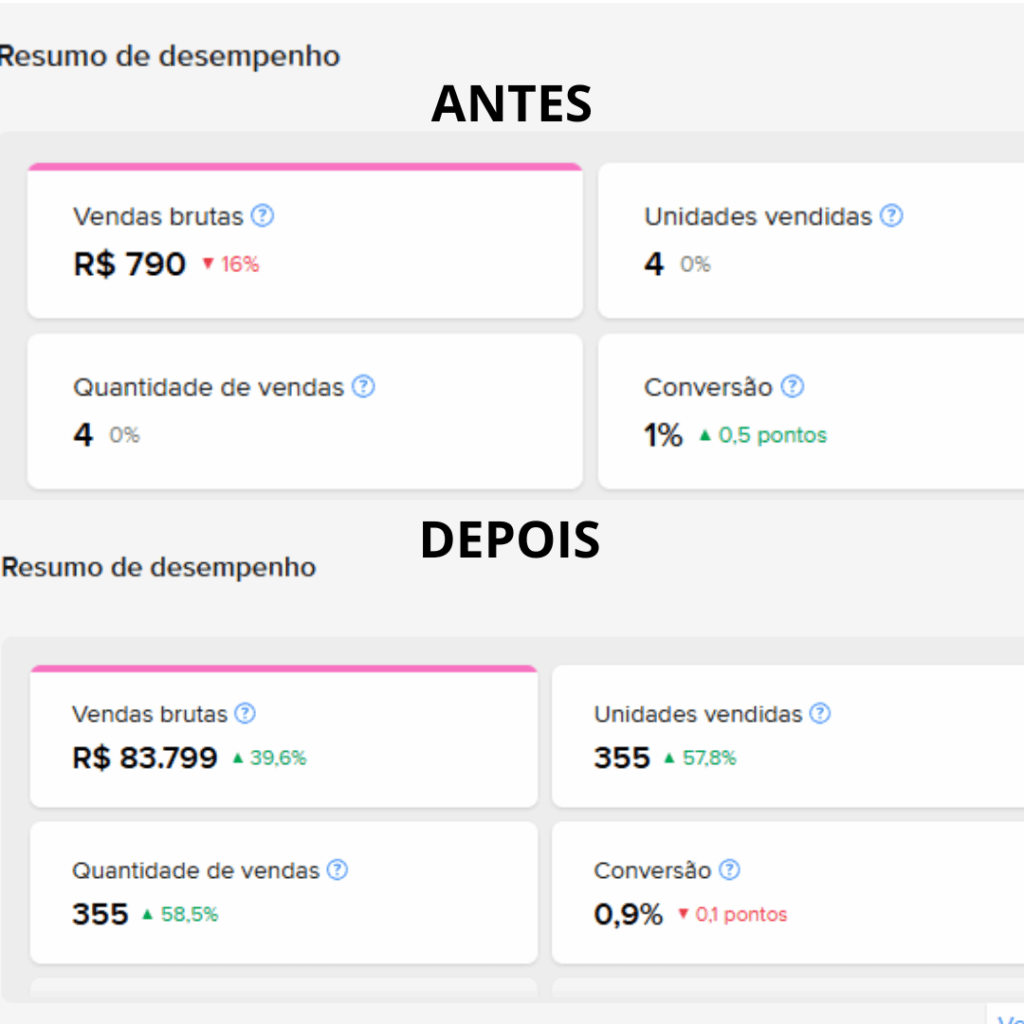Select the 0,9% conversion value

pyautogui.click(x=628, y=914)
